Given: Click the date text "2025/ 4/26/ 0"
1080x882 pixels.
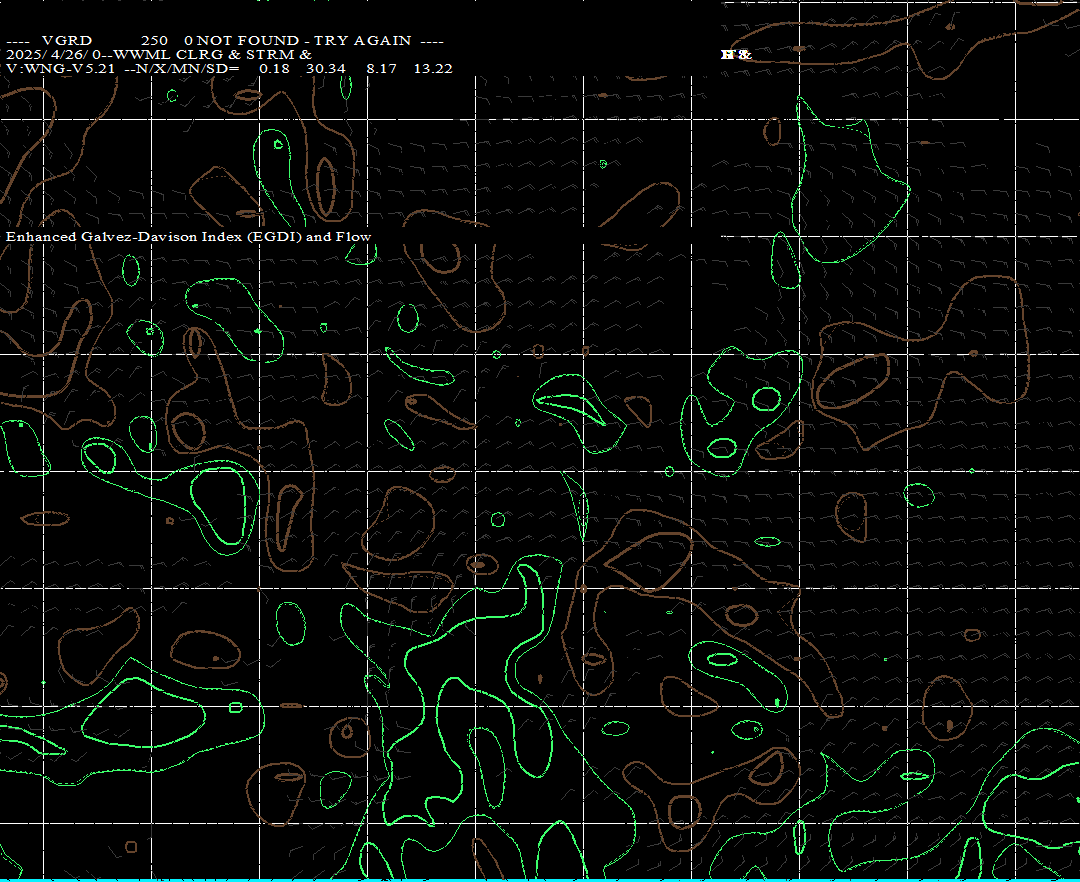Looking at the screenshot, I should coord(52,54).
